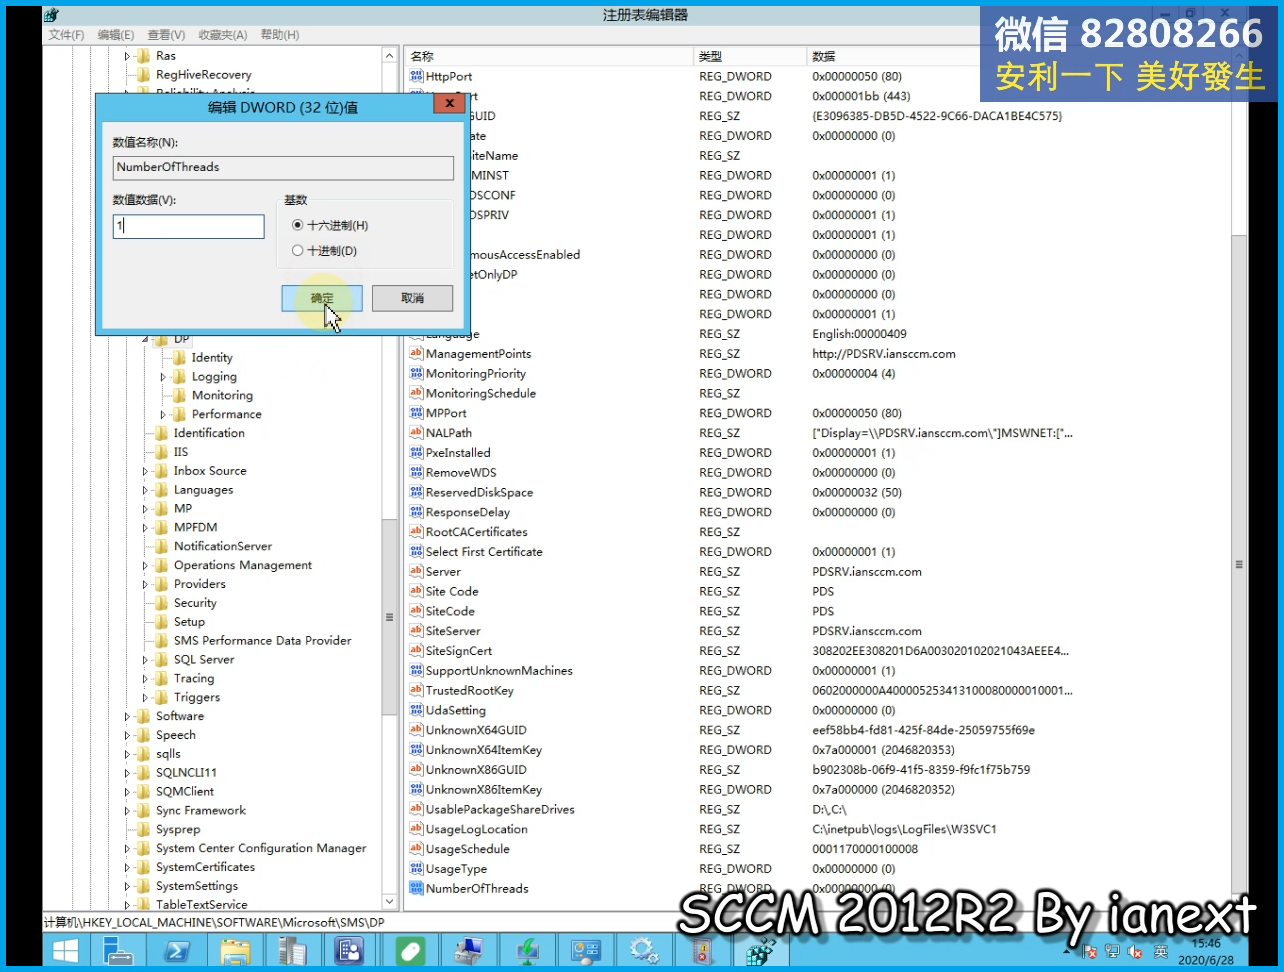The width and height of the screenshot is (1284, 972).
Task: Click the UnknownX64GUID value icon
Action: [x=417, y=730]
